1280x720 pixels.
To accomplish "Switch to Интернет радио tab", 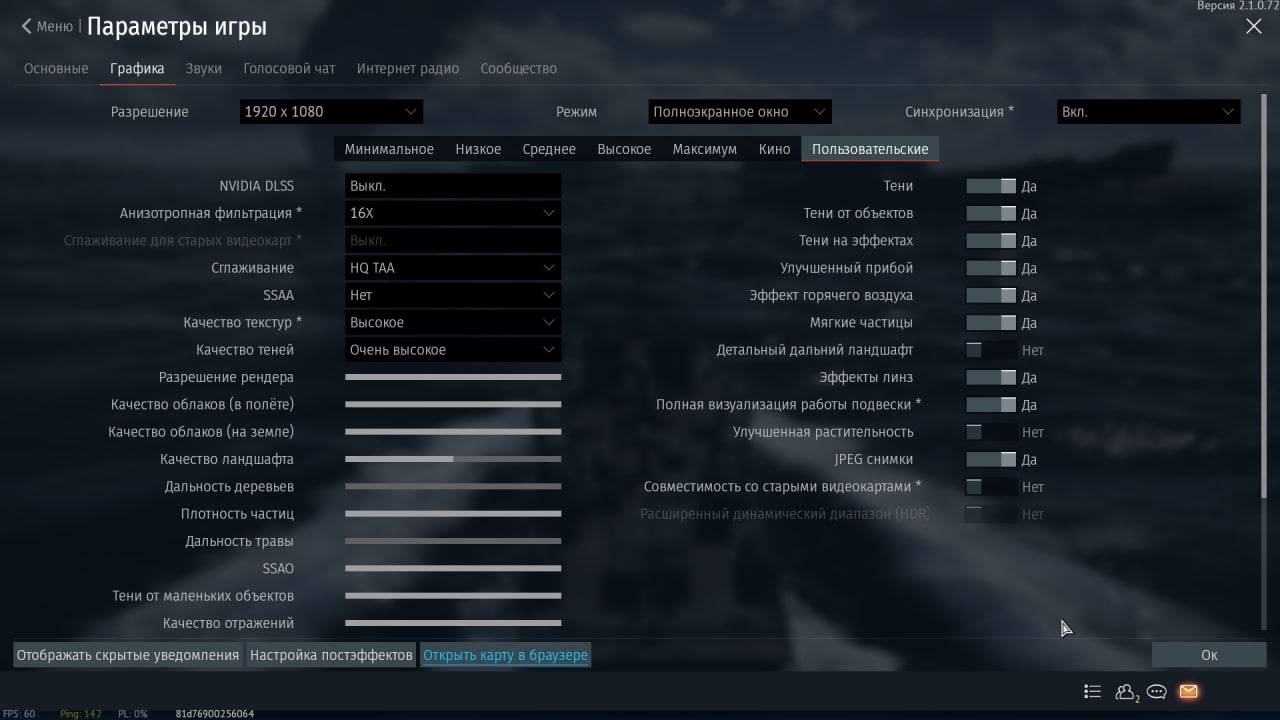I will pyautogui.click(x=408, y=69).
